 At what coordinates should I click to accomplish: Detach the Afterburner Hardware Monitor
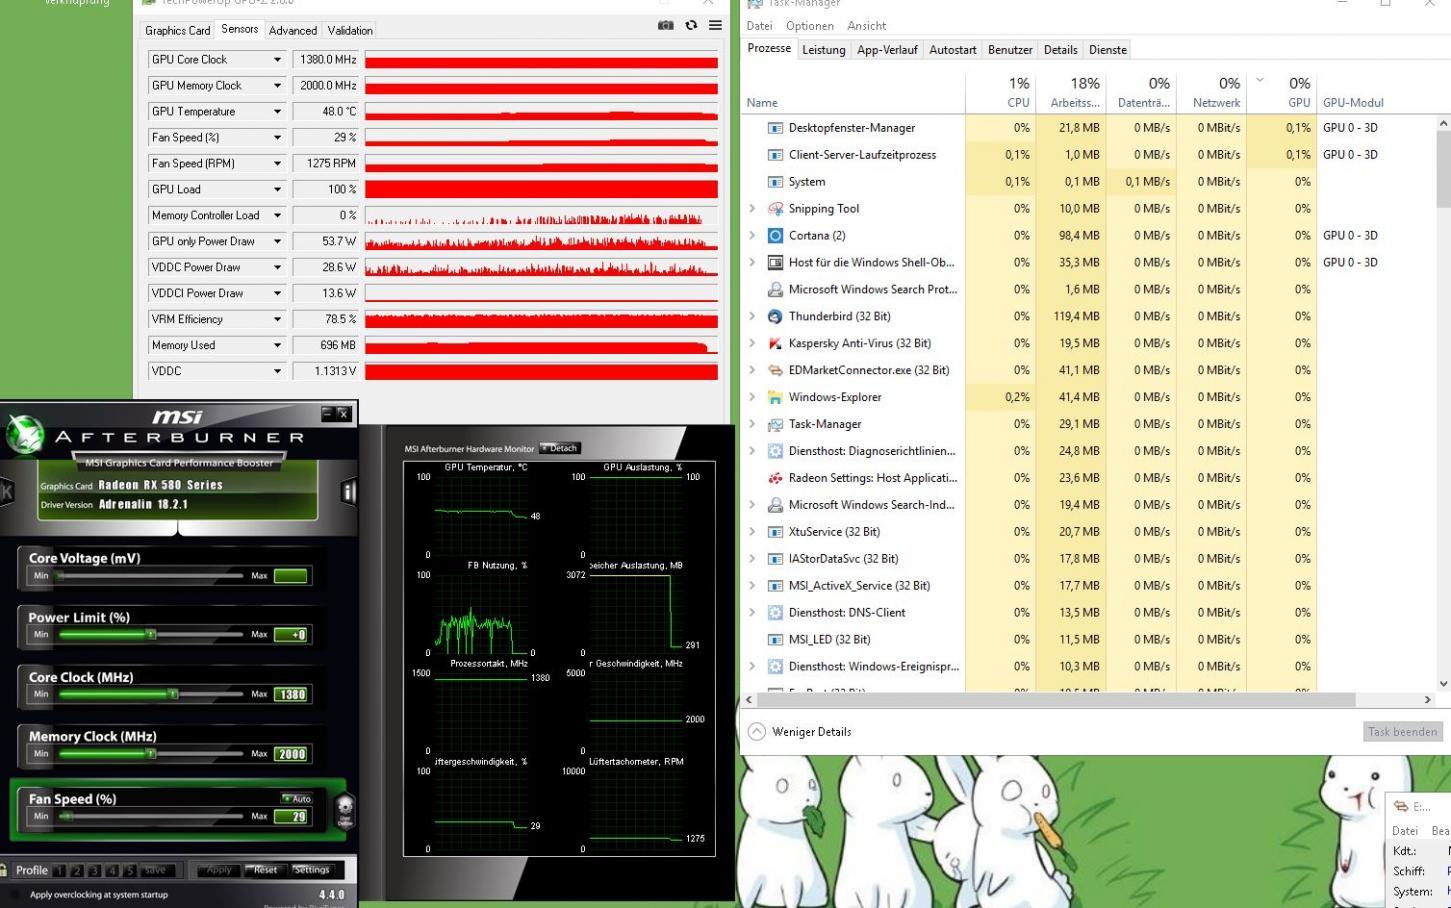pyautogui.click(x=560, y=448)
